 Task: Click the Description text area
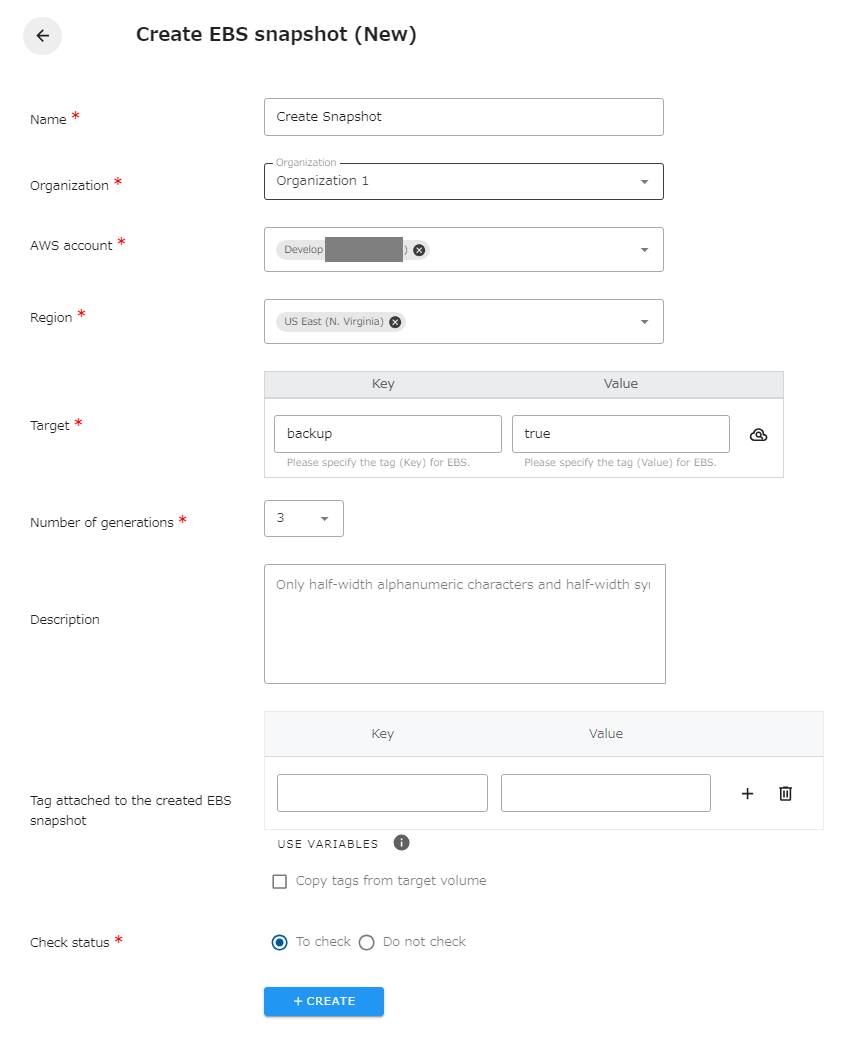(463, 623)
